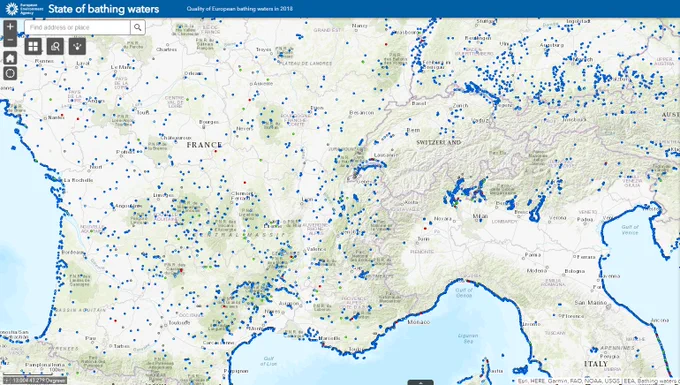Click the Chartres city label

click(x=166, y=49)
